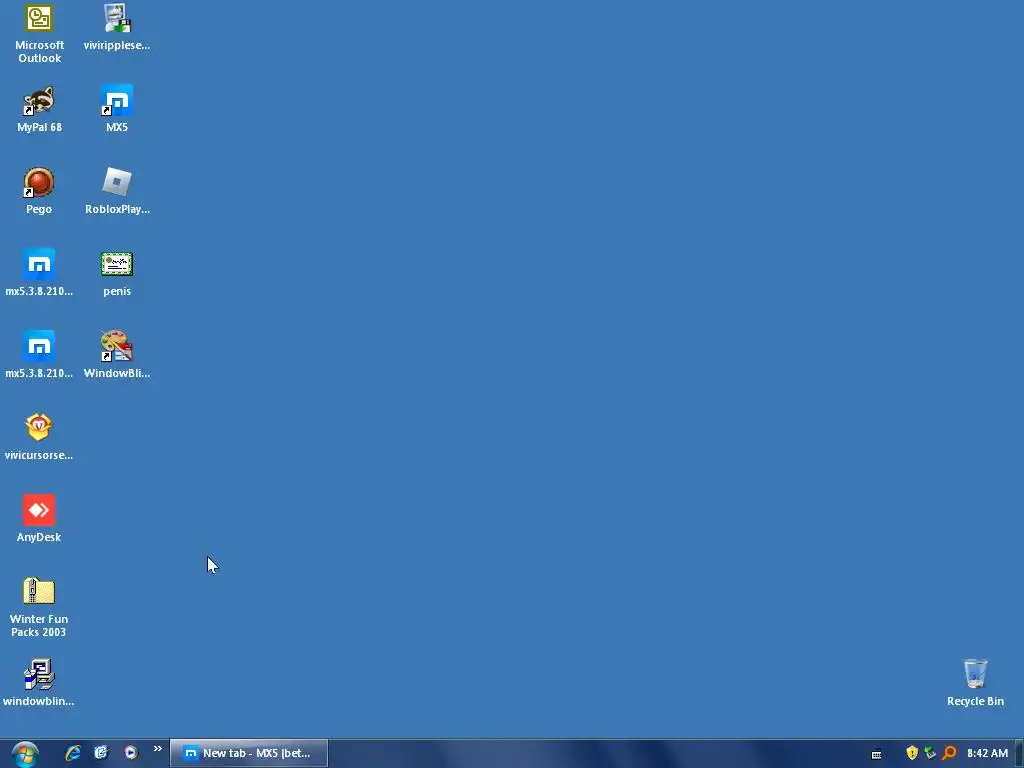Open the Winter Fun Packs 2003 folder
Viewport: 1024px width, 768px height.
pyautogui.click(x=39, y=607)
